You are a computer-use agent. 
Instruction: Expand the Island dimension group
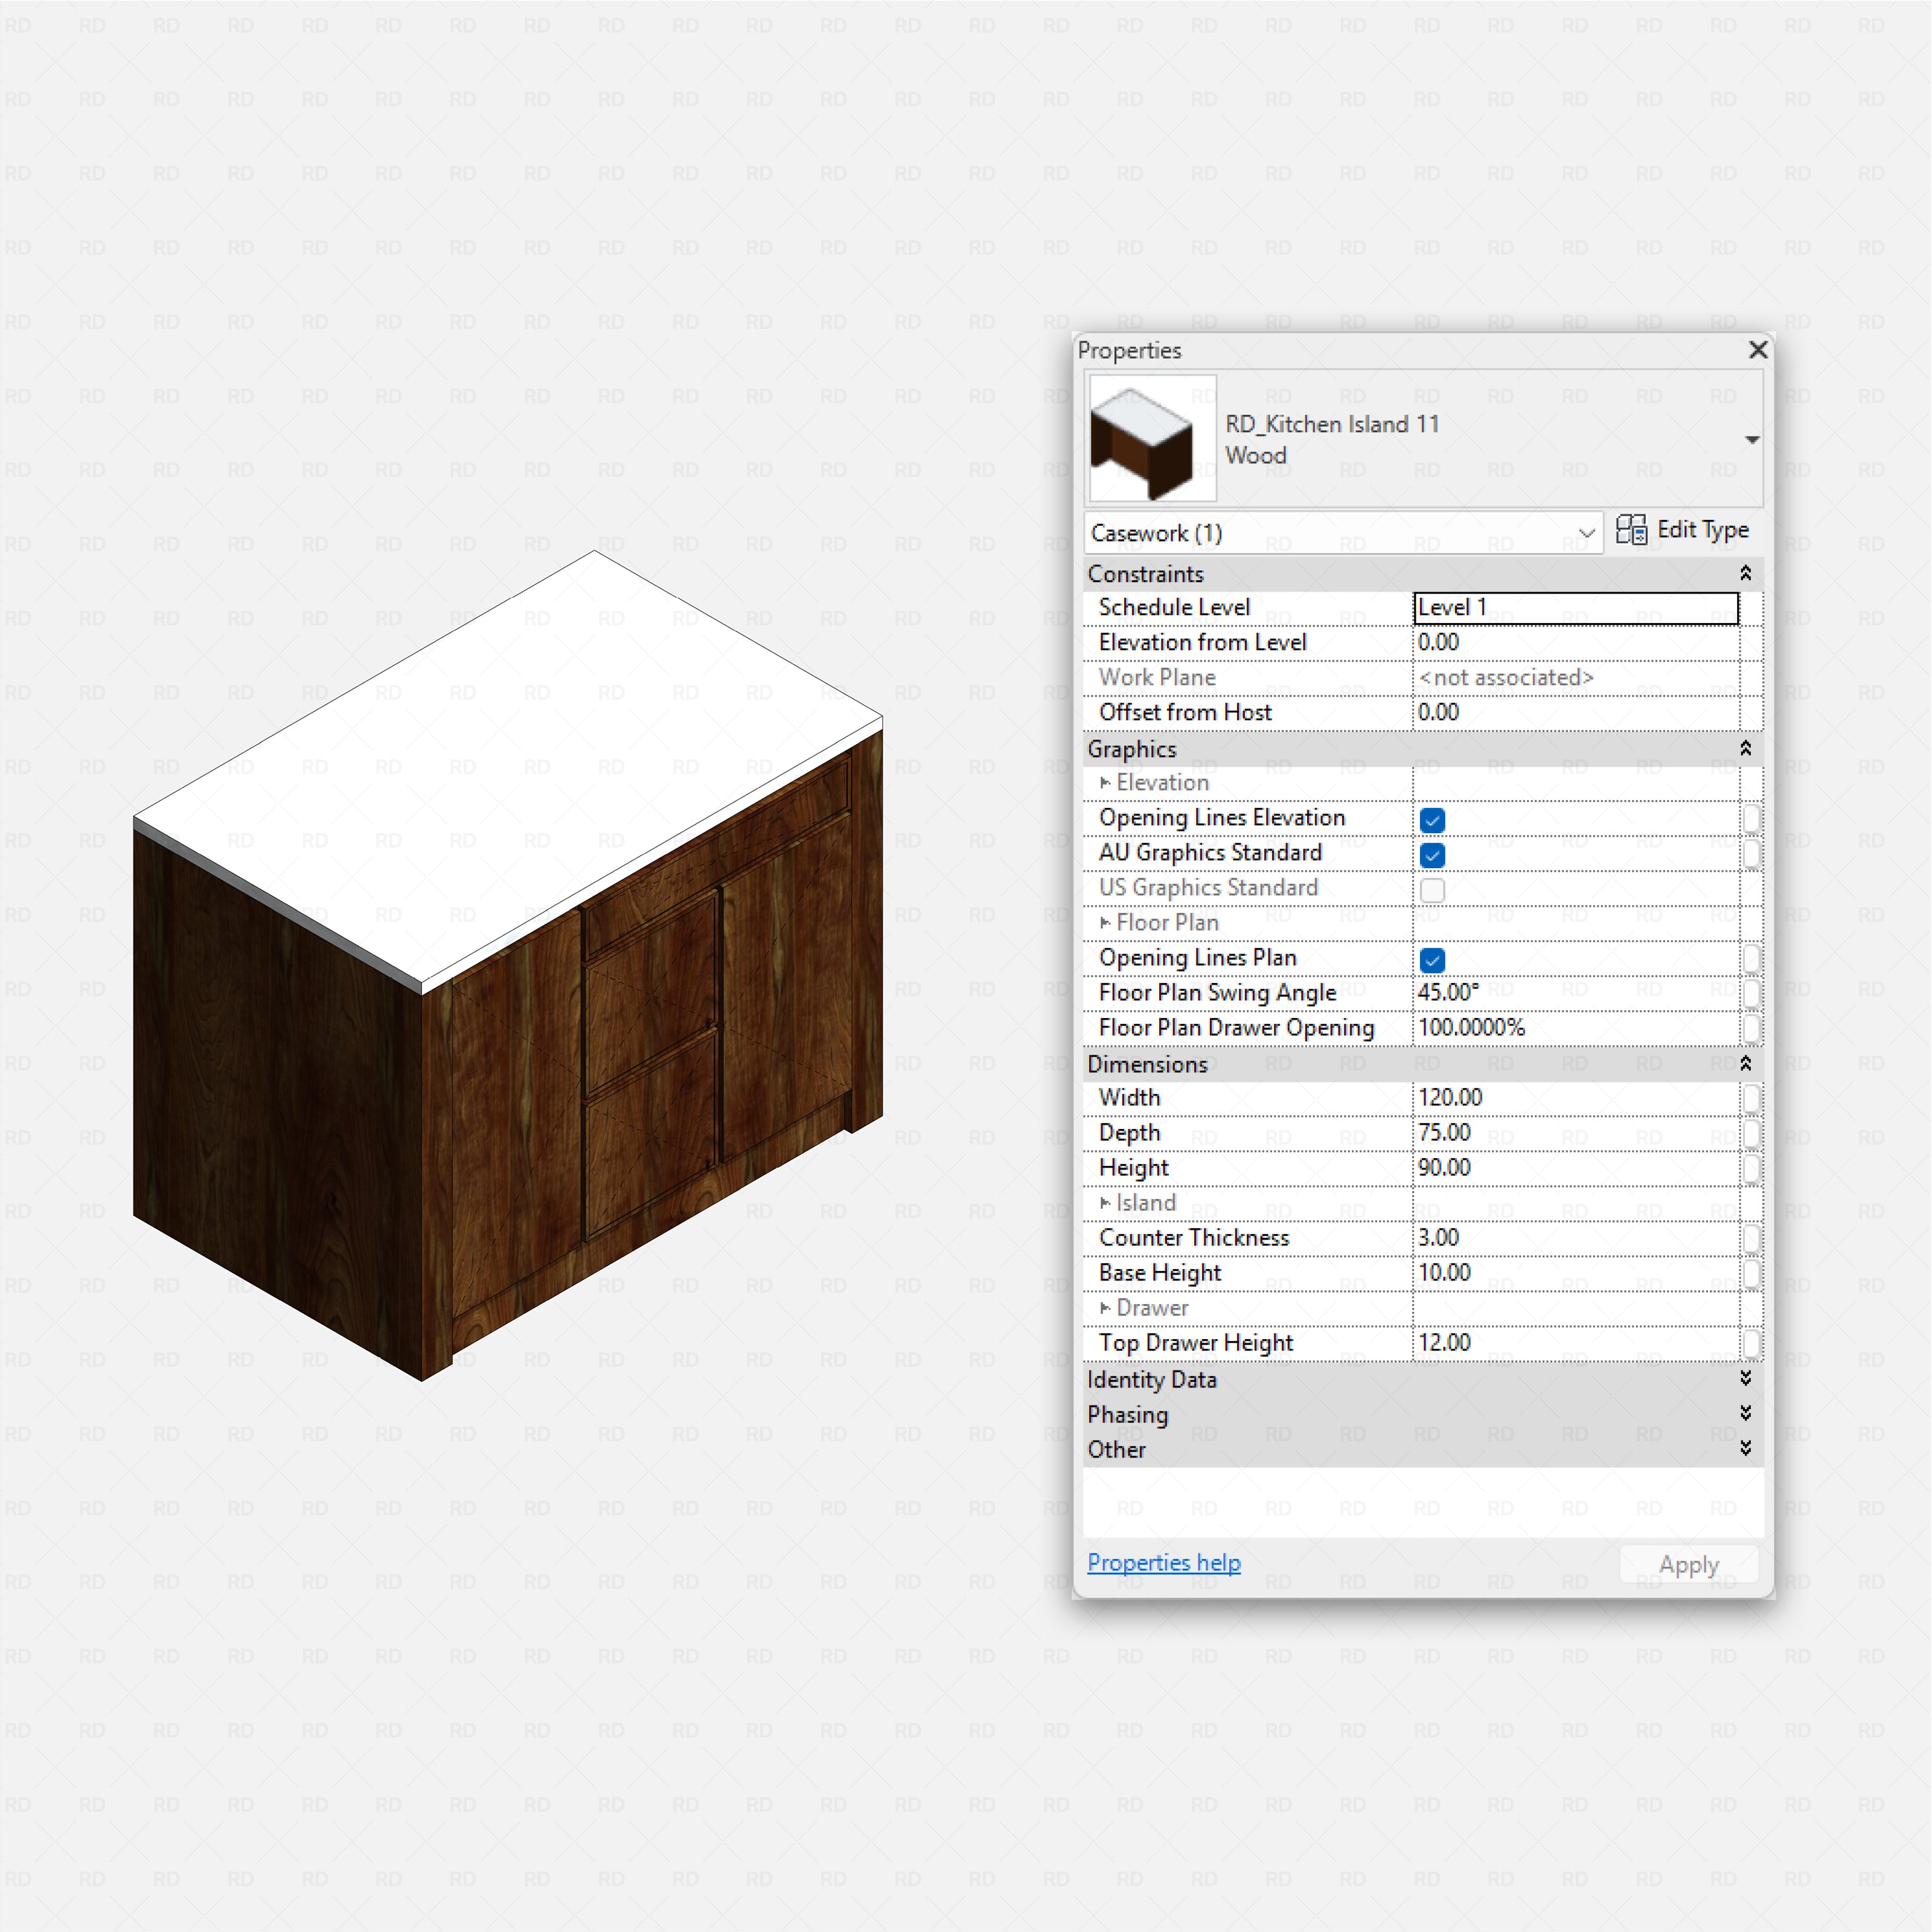1105,1203
